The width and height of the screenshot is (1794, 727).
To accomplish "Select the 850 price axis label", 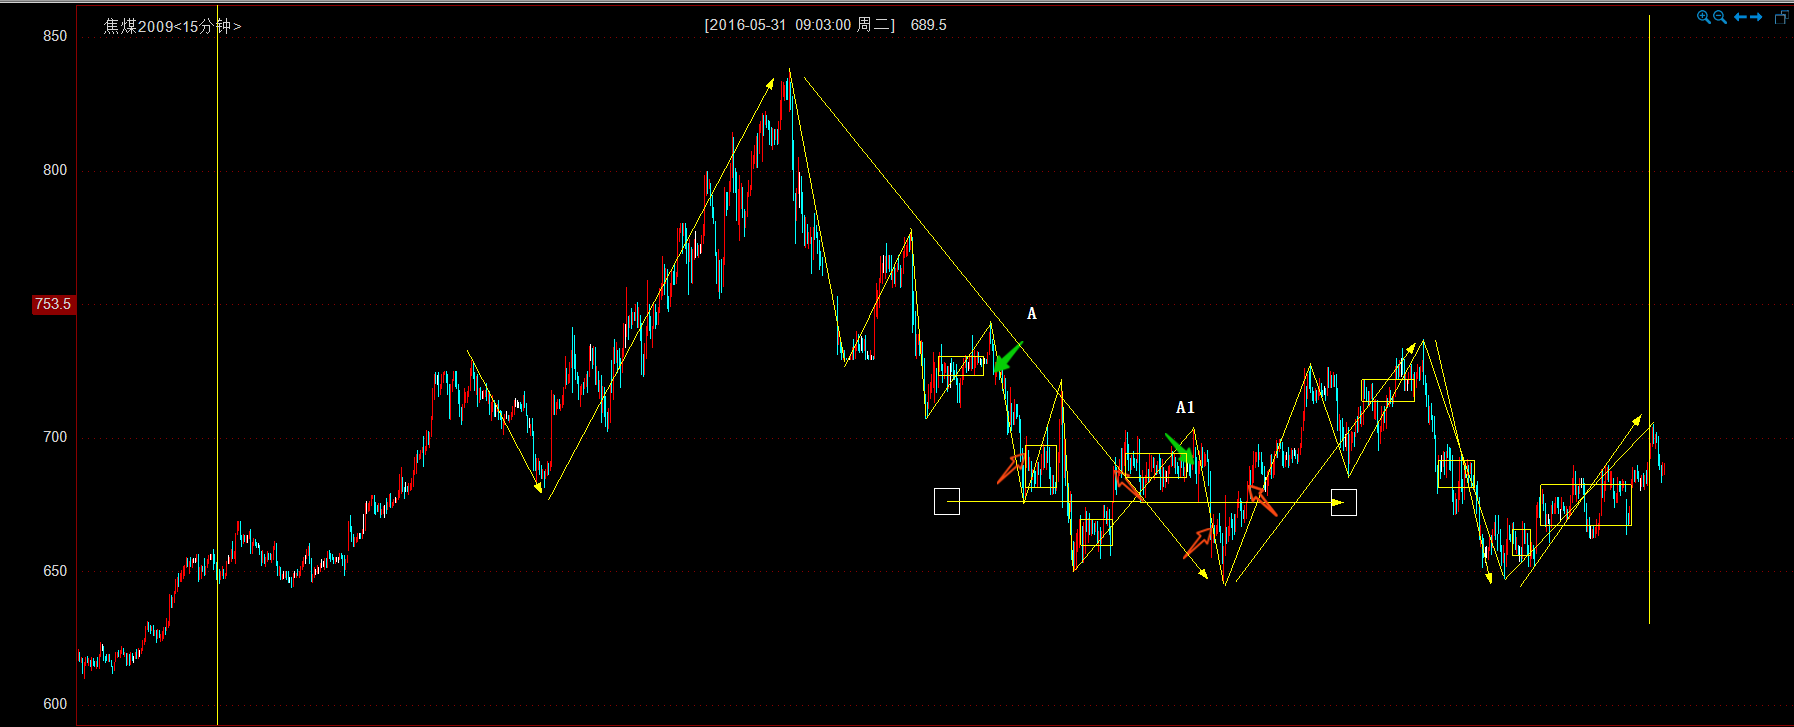I will (x=55, y=36).
